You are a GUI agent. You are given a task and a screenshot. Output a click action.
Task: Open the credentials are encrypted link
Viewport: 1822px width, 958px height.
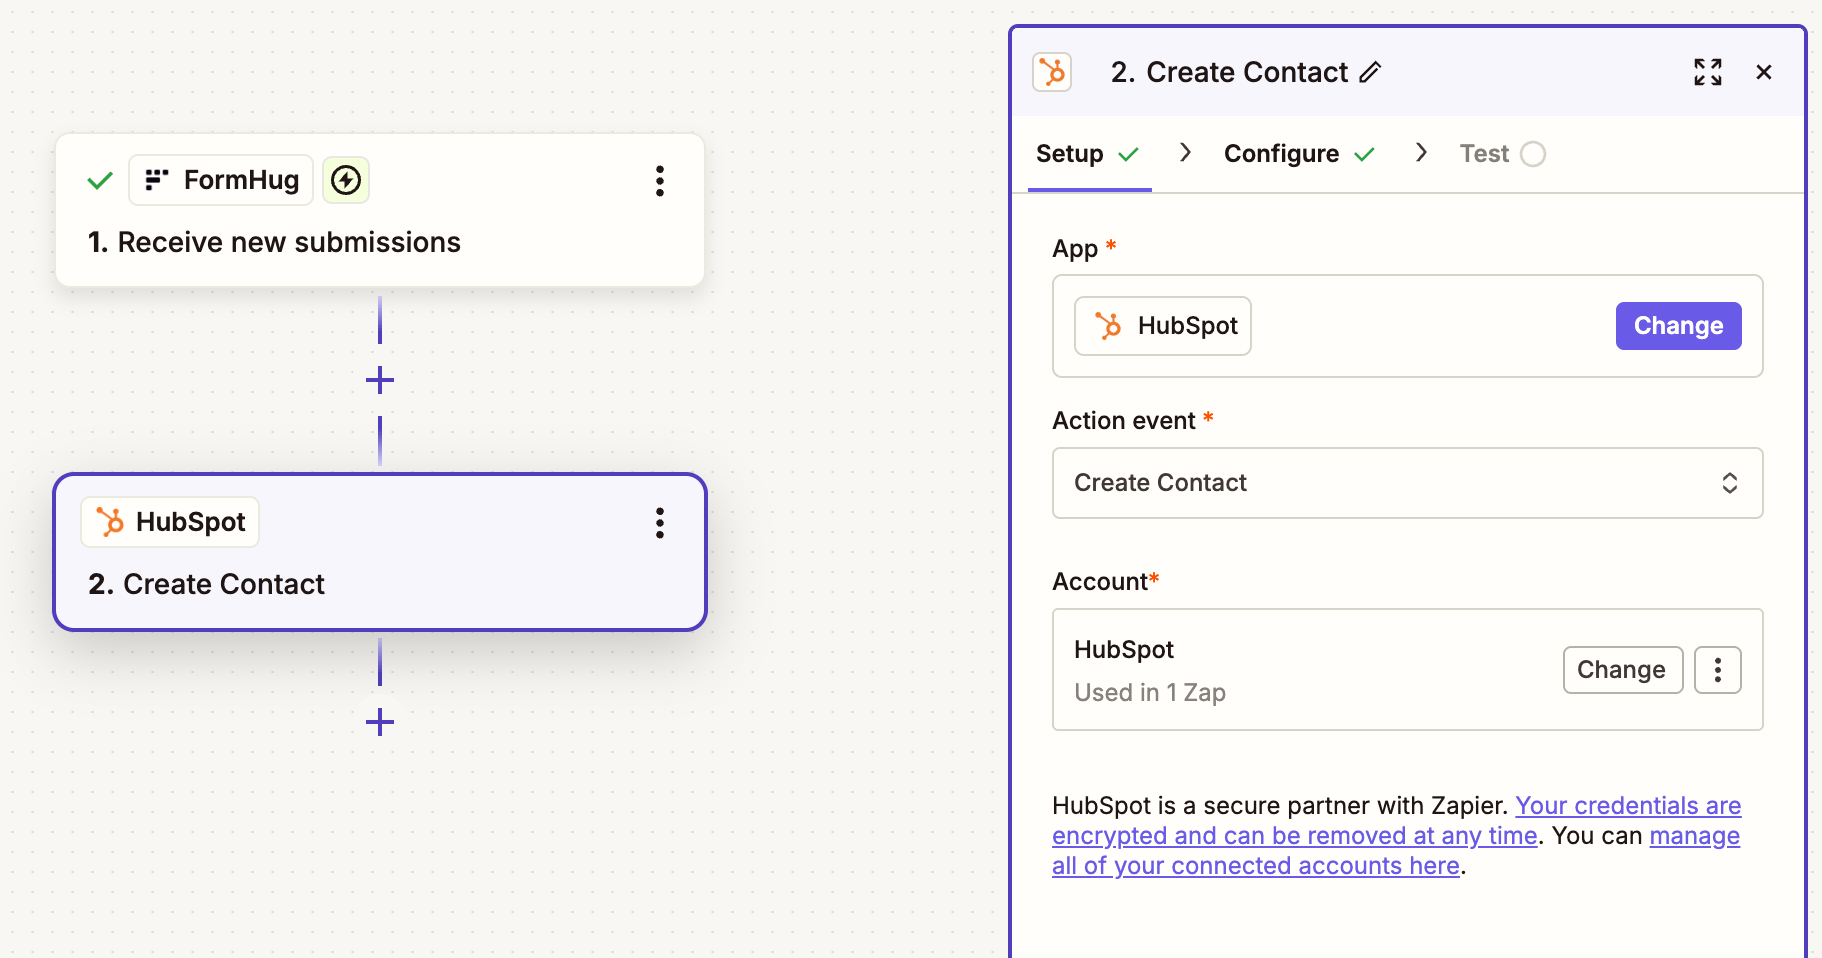coord(1396,821)
